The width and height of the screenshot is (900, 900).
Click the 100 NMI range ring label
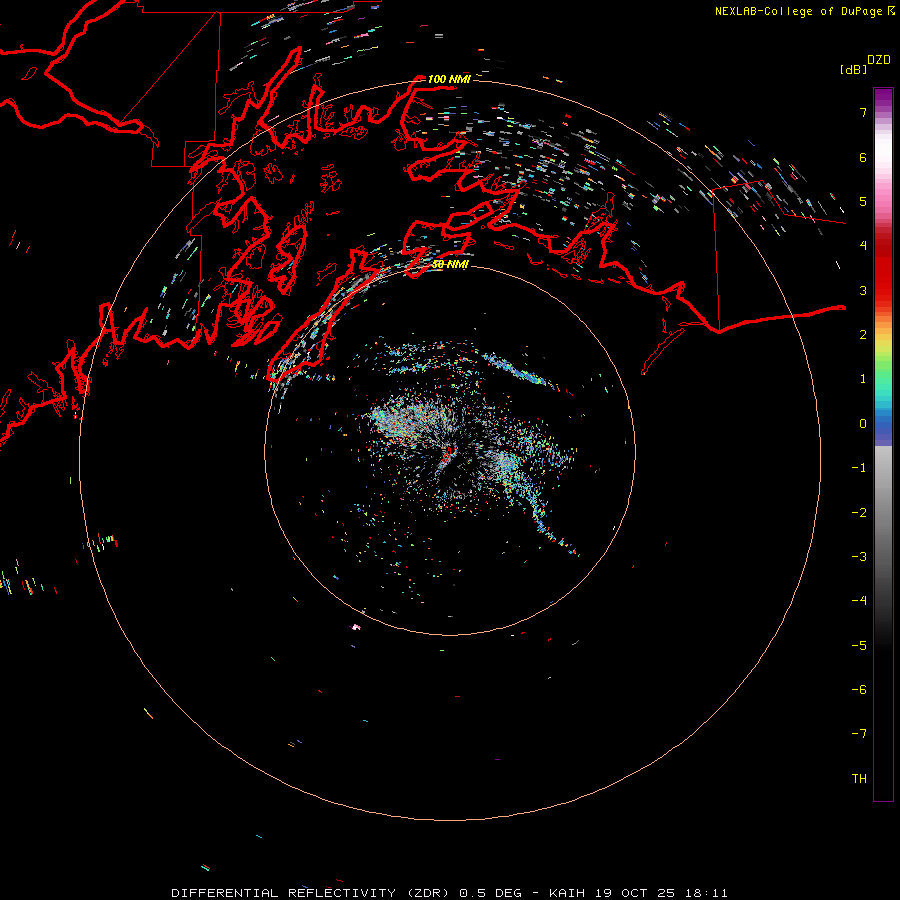[448, 79]
